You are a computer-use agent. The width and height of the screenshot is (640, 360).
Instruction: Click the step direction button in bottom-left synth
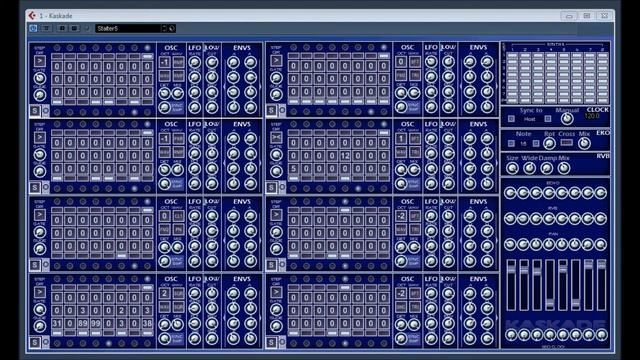[x=40, y=292]
